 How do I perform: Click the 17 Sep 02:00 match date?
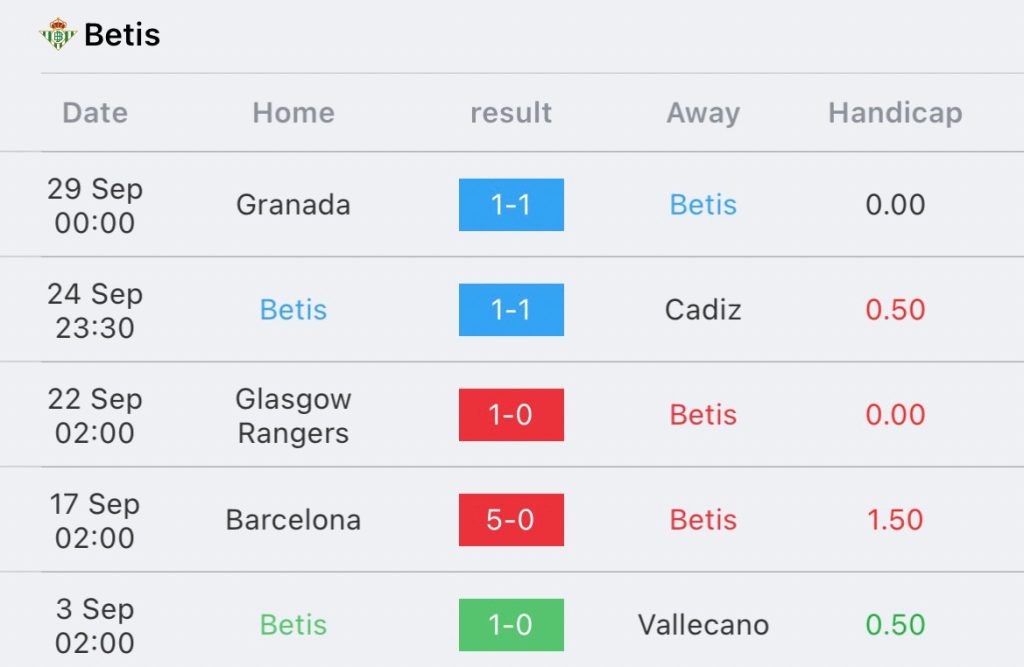click(95, 521)
